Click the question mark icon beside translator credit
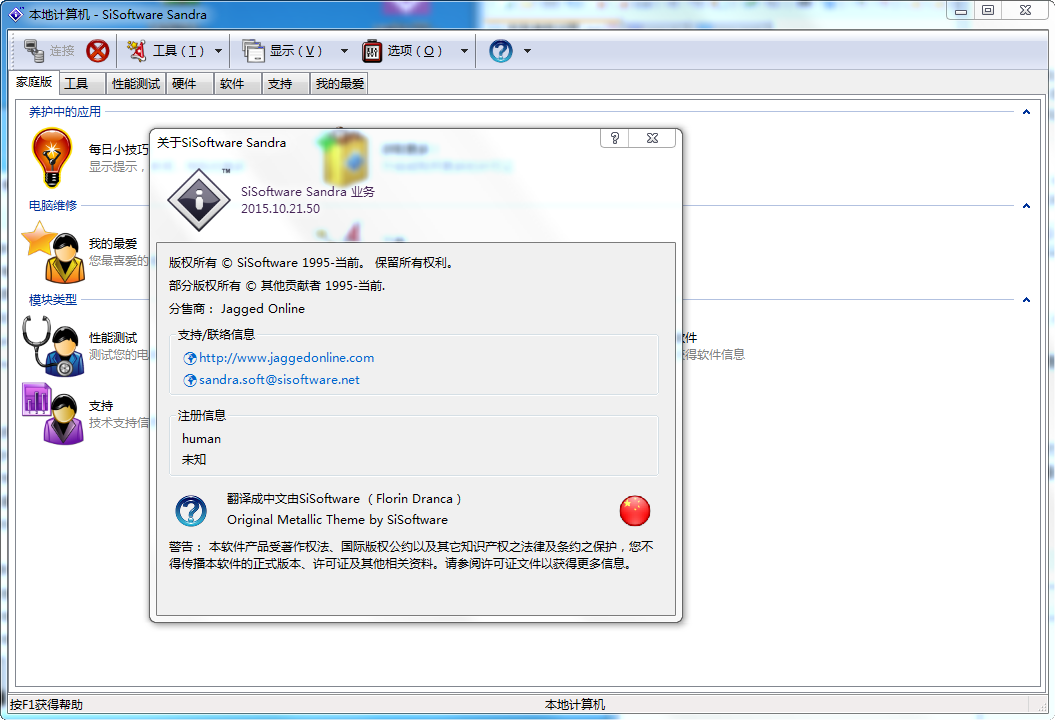This screenshot has height=721, width=1056. pos(191,511)
